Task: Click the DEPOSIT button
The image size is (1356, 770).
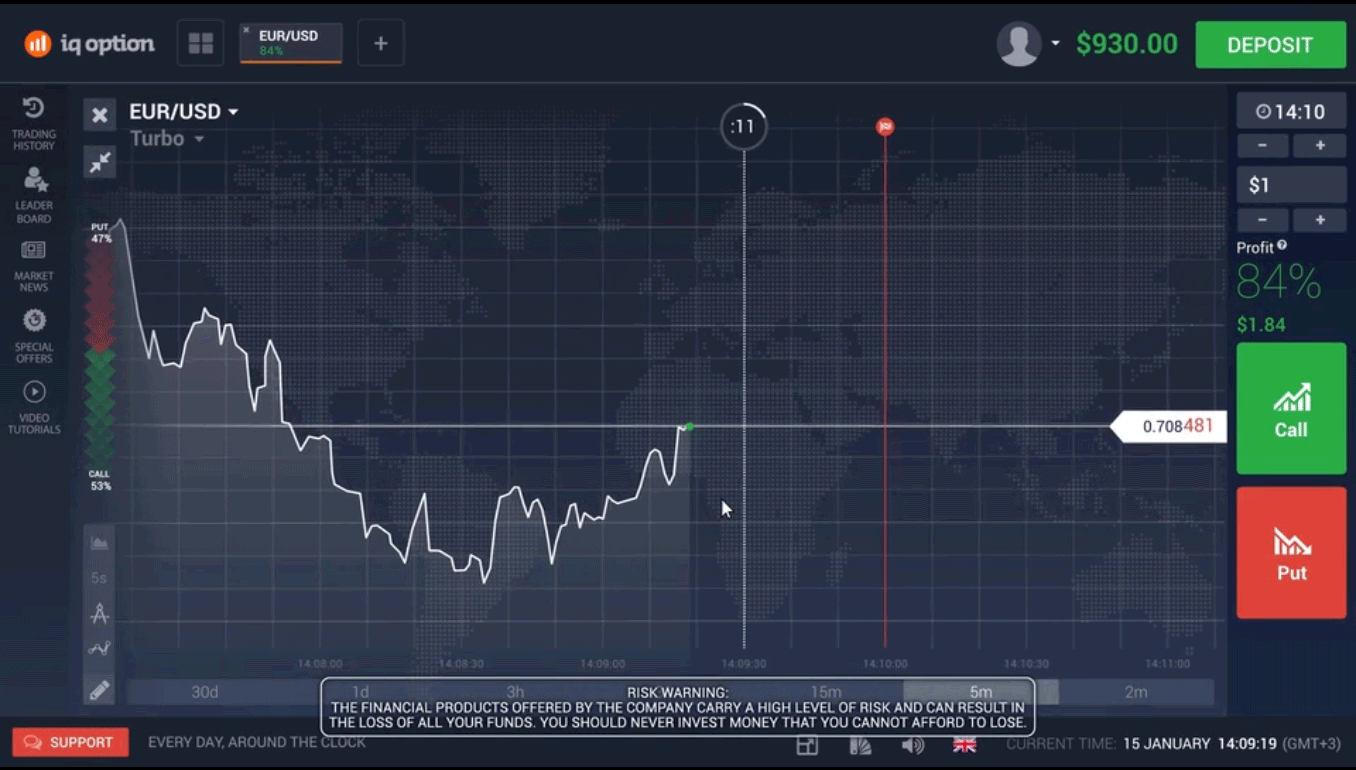Action: tap(1270, 45)
